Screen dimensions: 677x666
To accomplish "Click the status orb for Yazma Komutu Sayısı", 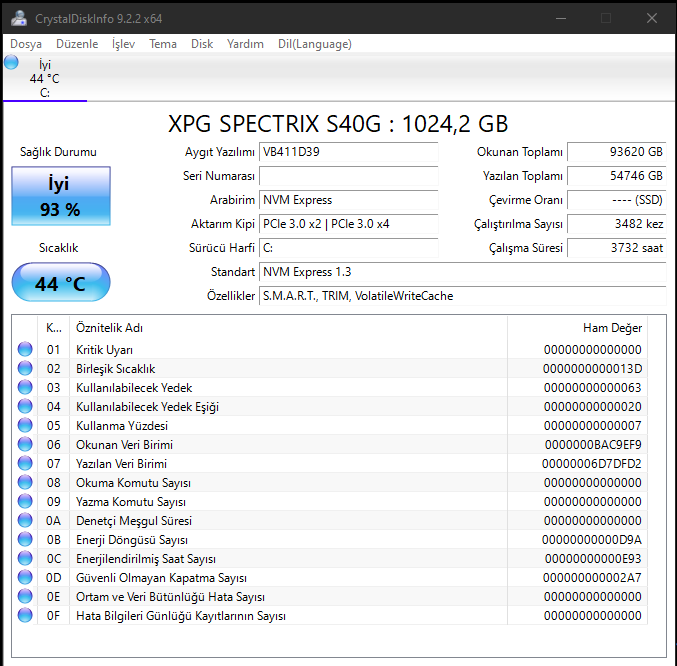I will coord(25,501).
